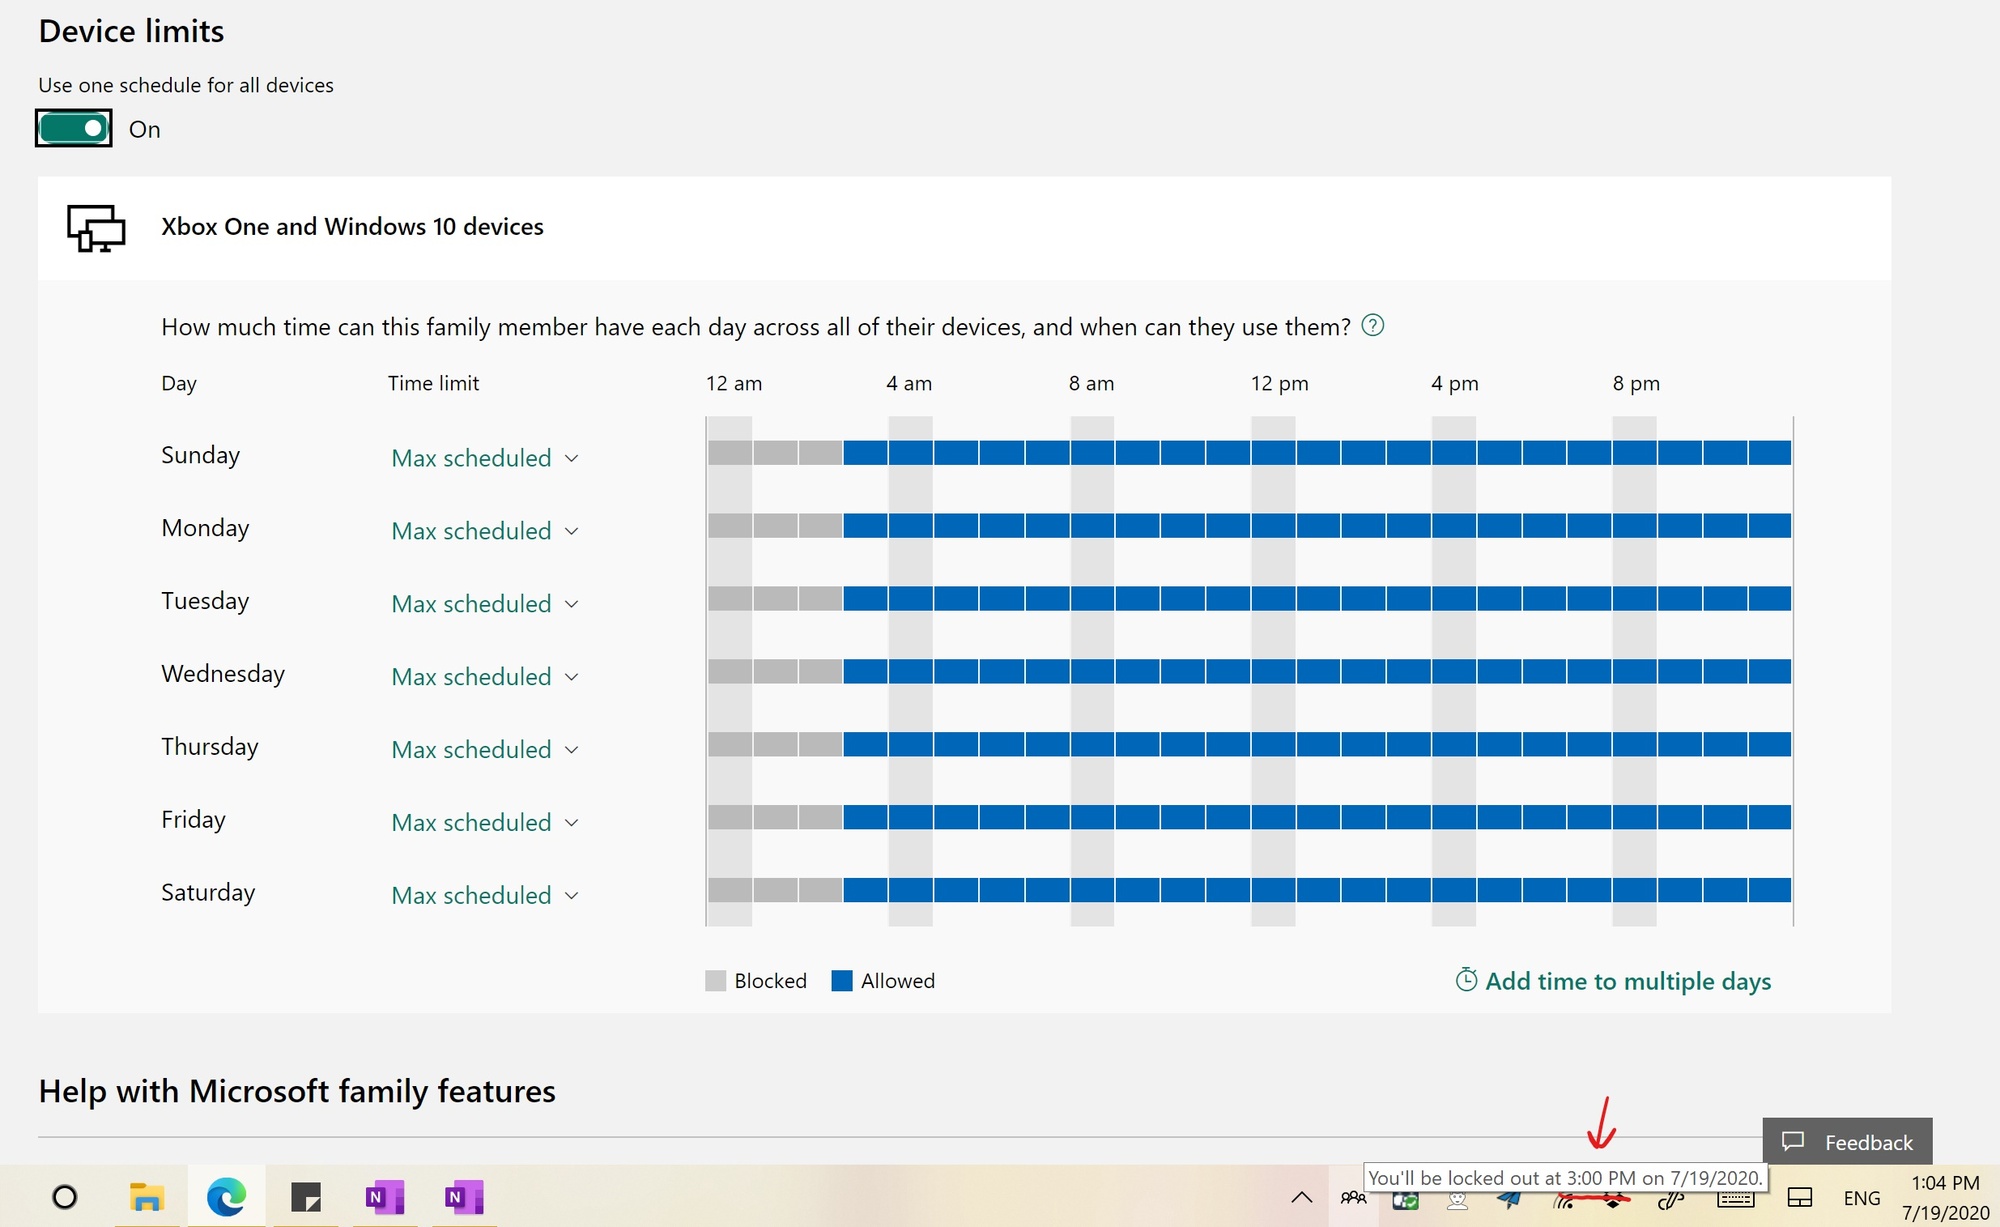Click the blue paper plane tray icon
Image resolution: width=2000 pixels, height=1227 pixels.
1510,1200
